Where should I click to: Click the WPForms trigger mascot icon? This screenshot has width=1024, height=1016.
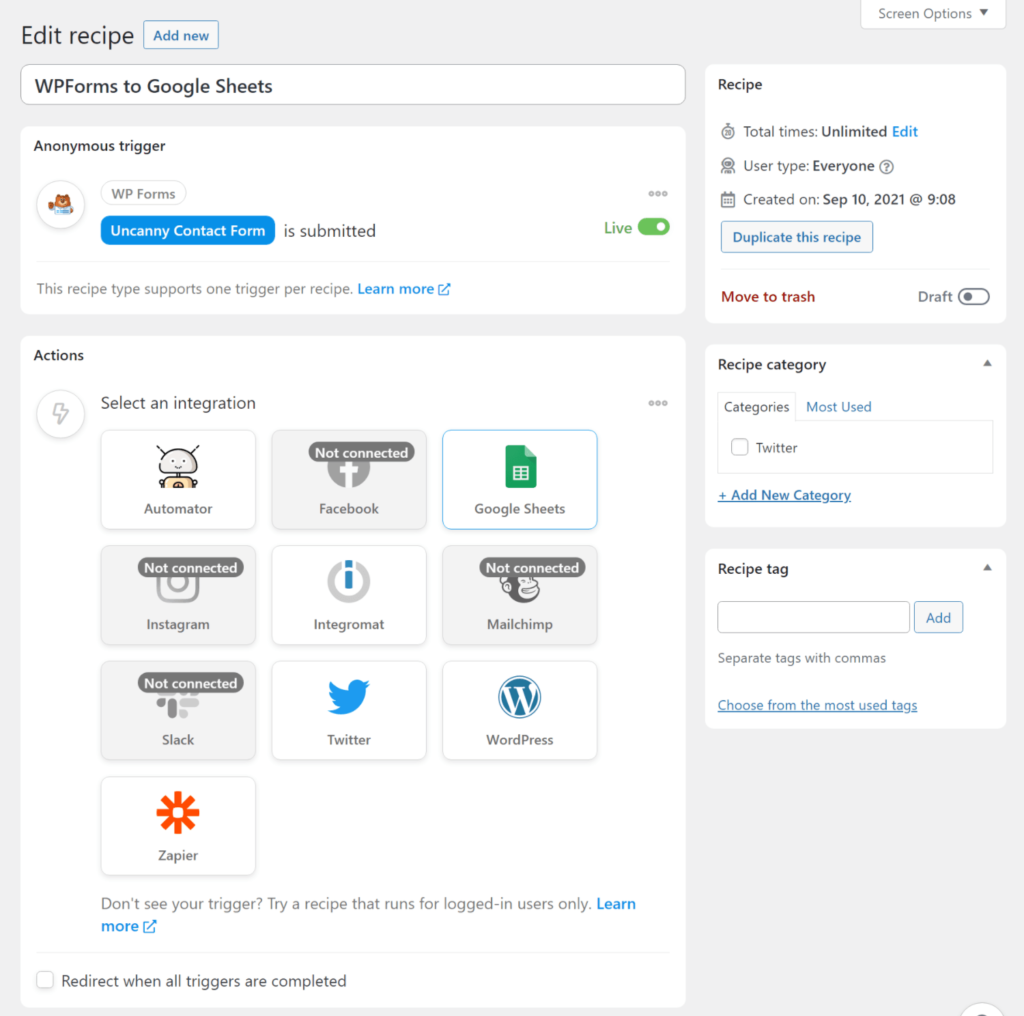pyautogui.click(x=61, y=204)
